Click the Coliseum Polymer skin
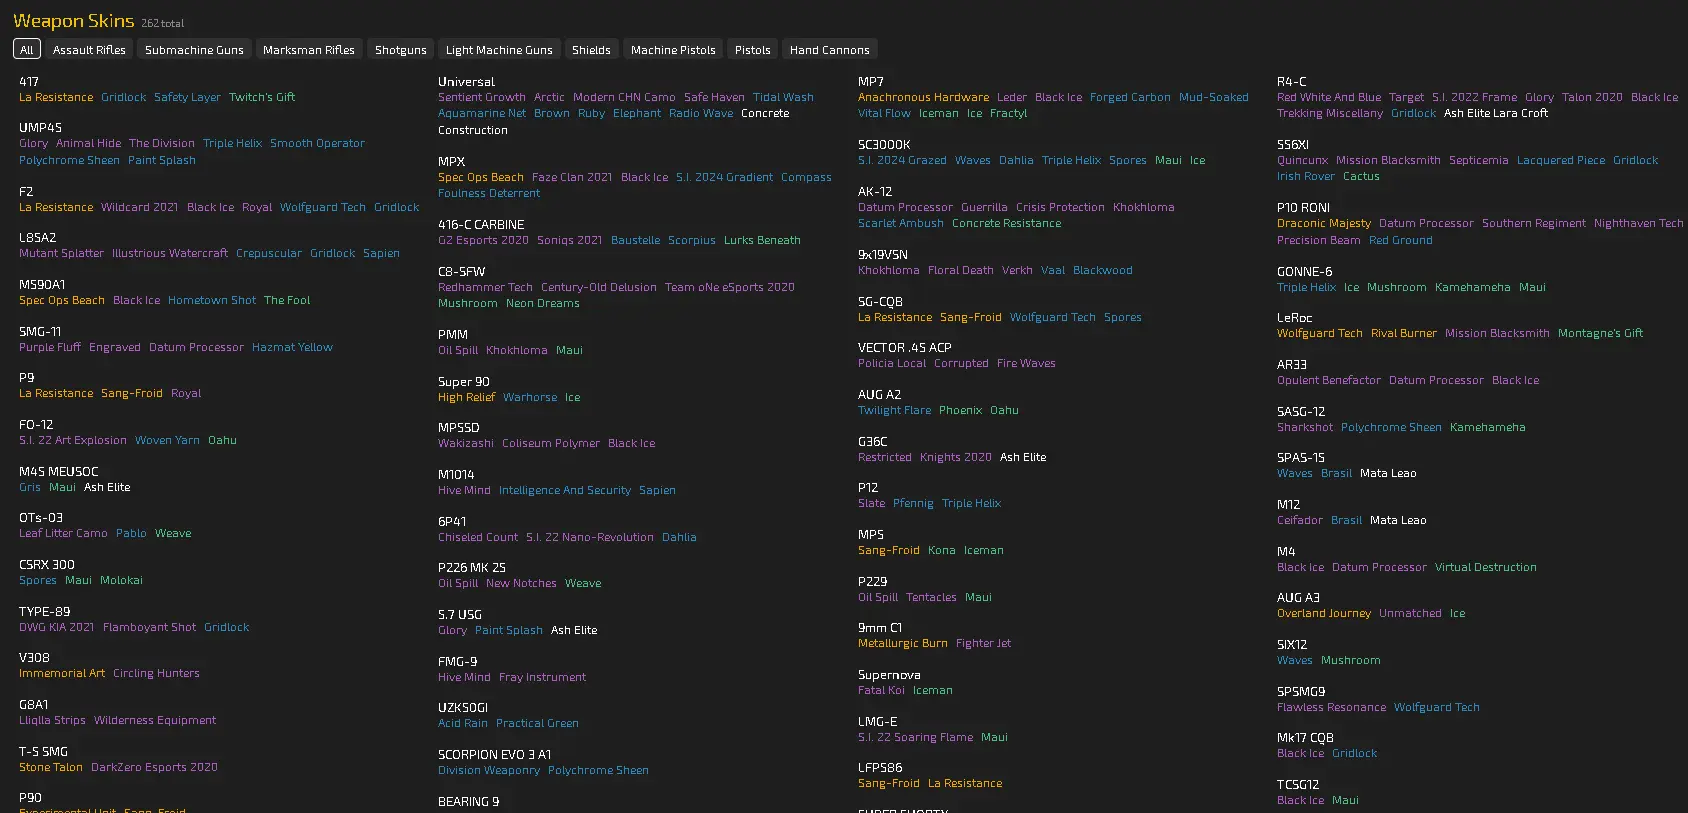This screenshot has height=813, width=1688. (x=551, y=443)
